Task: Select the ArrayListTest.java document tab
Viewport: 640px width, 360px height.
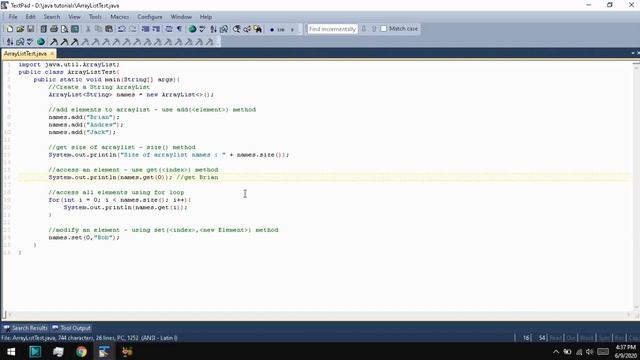Action: (x=25, y=53)
